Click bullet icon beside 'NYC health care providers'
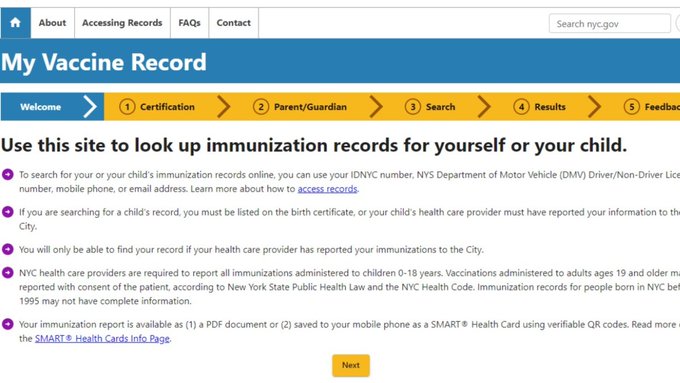Image resolution: width=680 pixels, height=383 pixels. (x=8, y=272)
